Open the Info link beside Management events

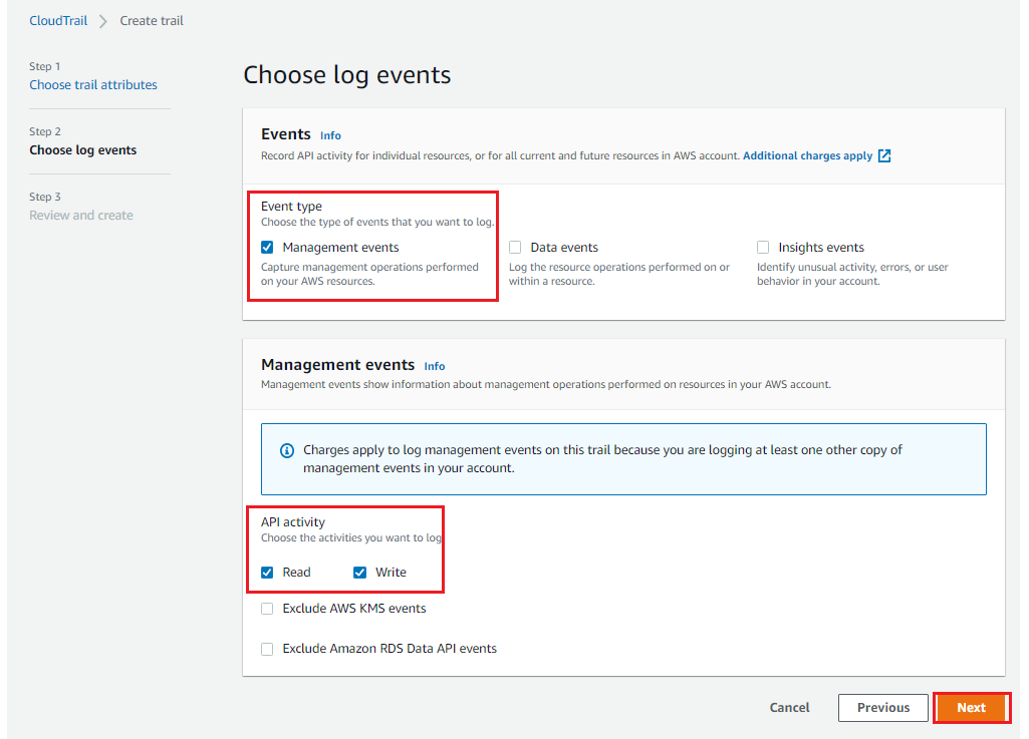coord(434,366)
